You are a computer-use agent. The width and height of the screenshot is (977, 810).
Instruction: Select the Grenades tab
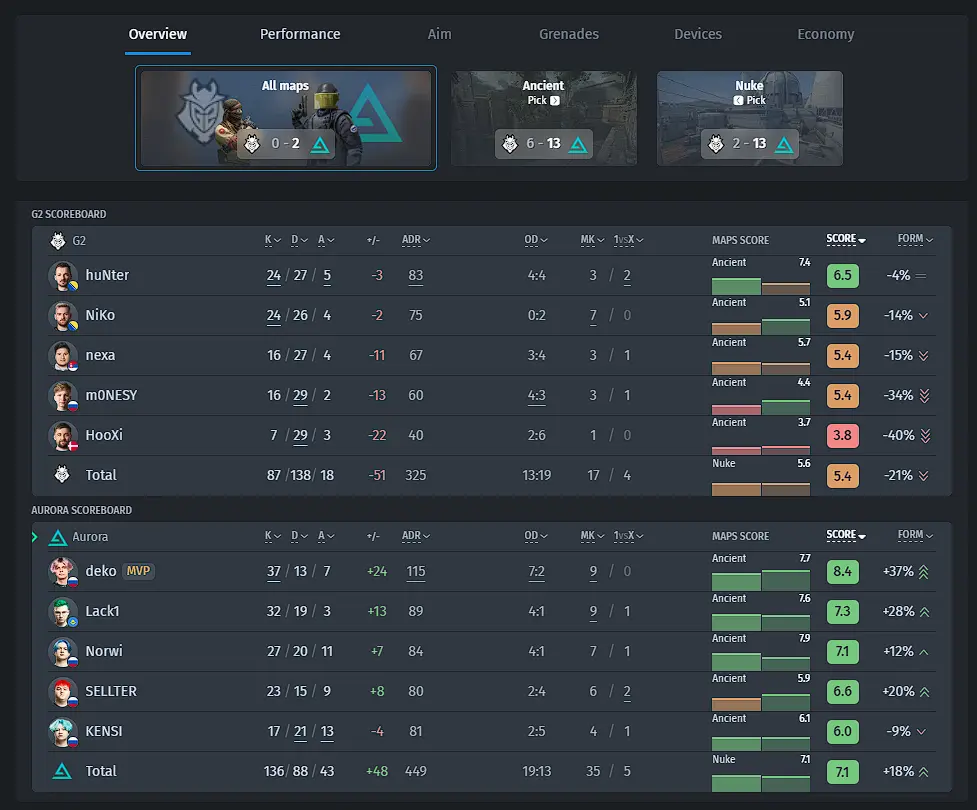(x=569, y=34)
